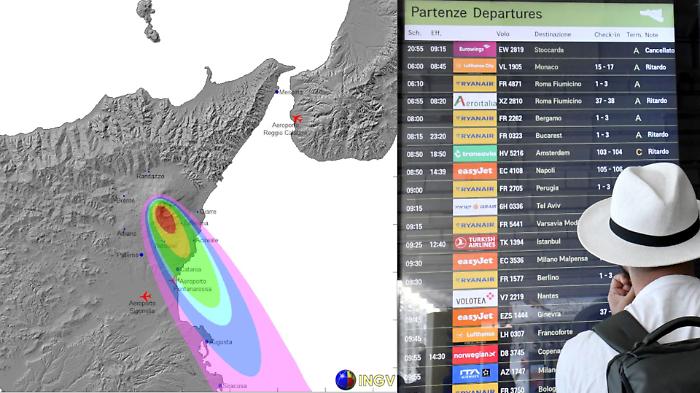Click the Volo column header

(503, 34)
